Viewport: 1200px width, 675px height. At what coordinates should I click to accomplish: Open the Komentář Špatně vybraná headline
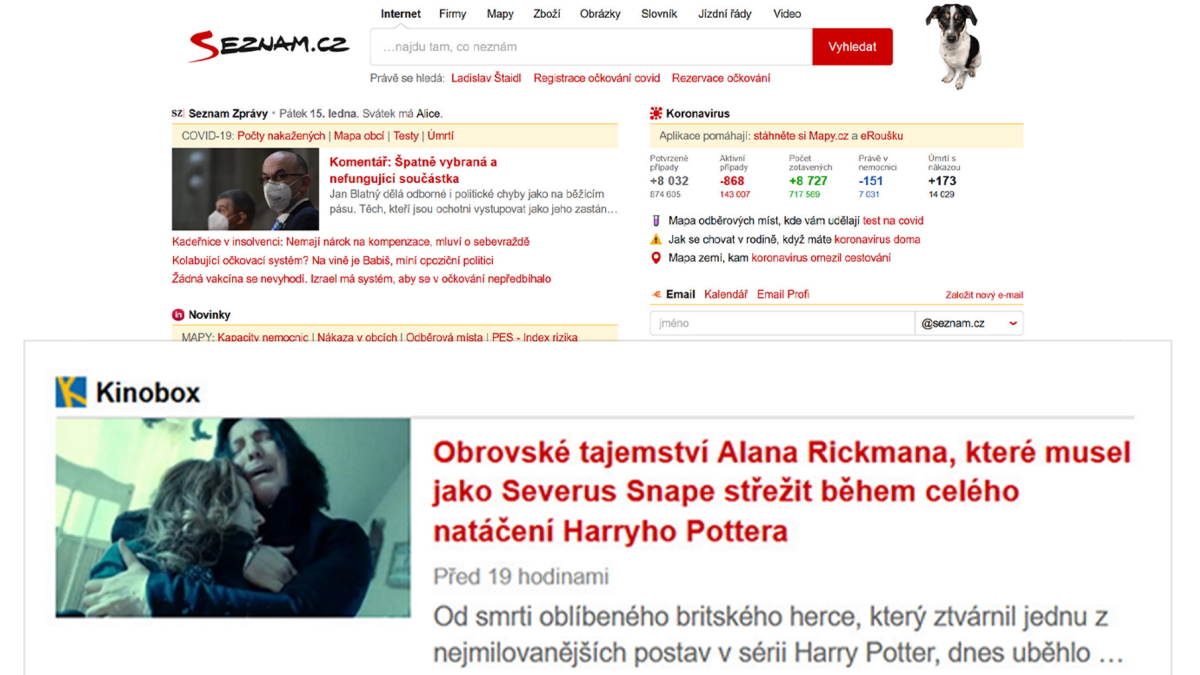pyautogui.click(x=413, y=170)
